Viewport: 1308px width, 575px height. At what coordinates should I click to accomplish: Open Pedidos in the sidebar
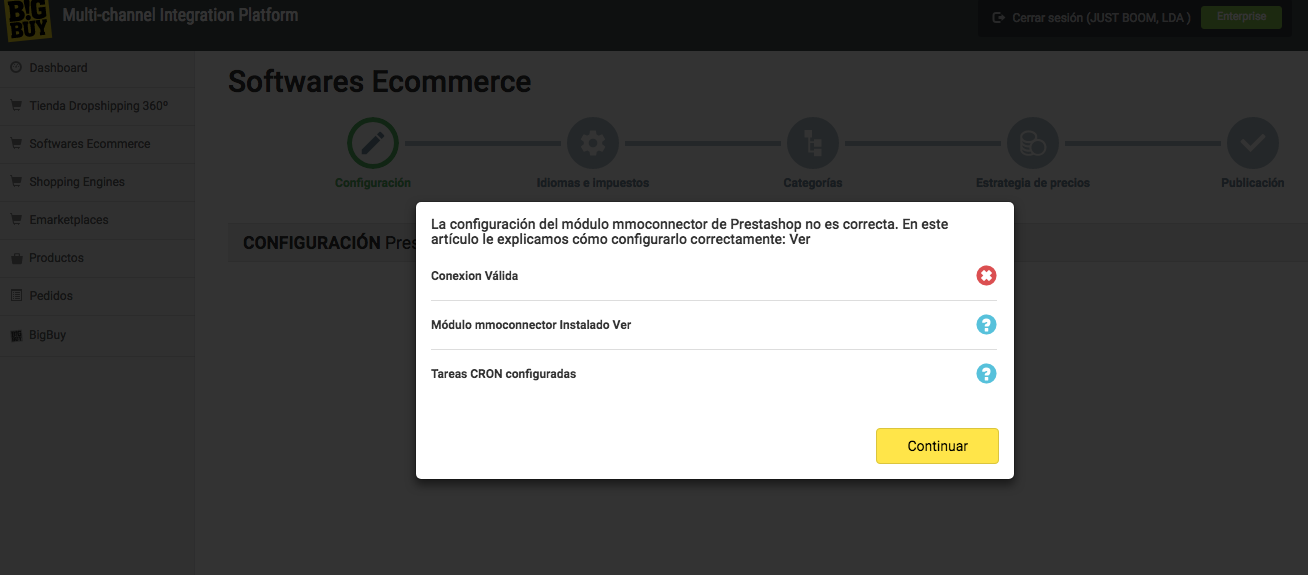51,296
